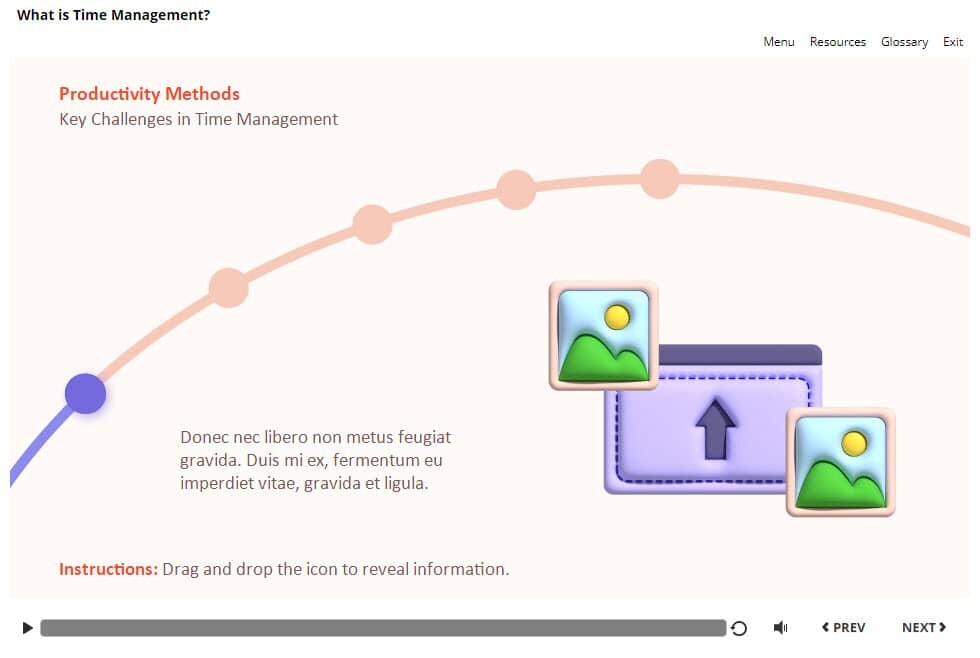Screen dimensions: 980x658
Task: Click the Donec nec libero paragraph text
Action: tap(315, 460)
